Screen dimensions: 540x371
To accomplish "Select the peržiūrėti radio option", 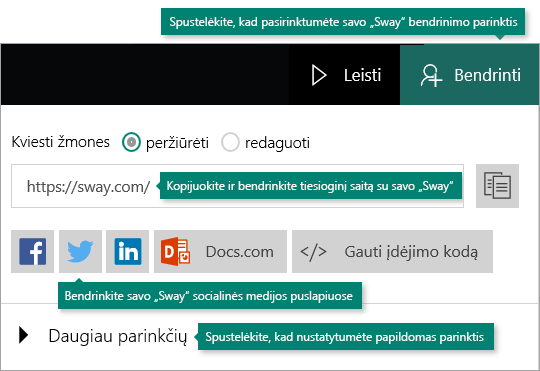I will (x=131, y=142).
